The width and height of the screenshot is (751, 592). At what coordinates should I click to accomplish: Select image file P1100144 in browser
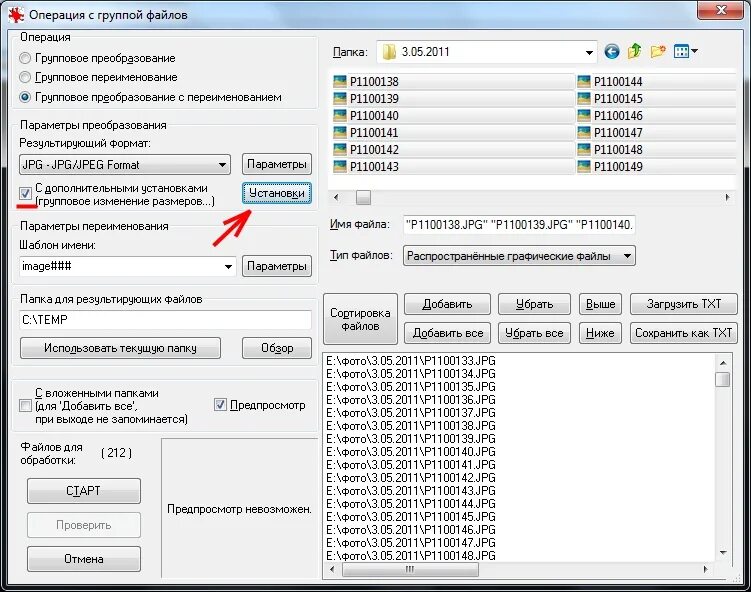click(x=610, y=81)
